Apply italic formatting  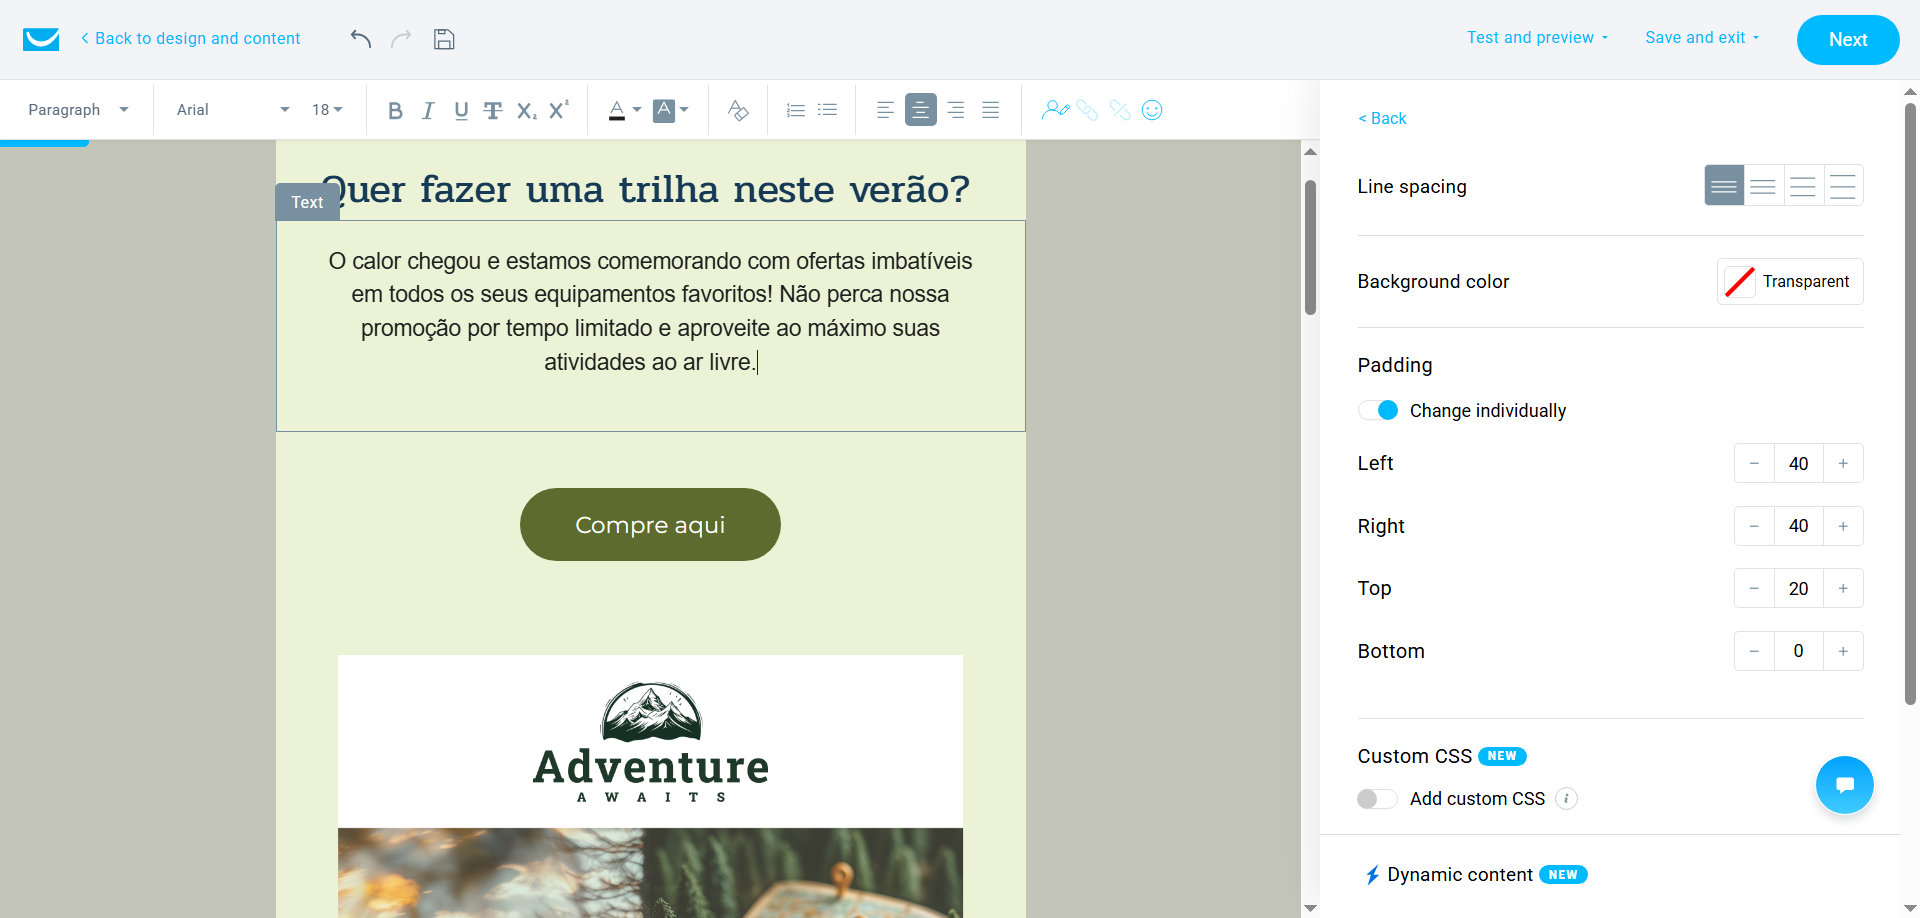pos(428,110)
